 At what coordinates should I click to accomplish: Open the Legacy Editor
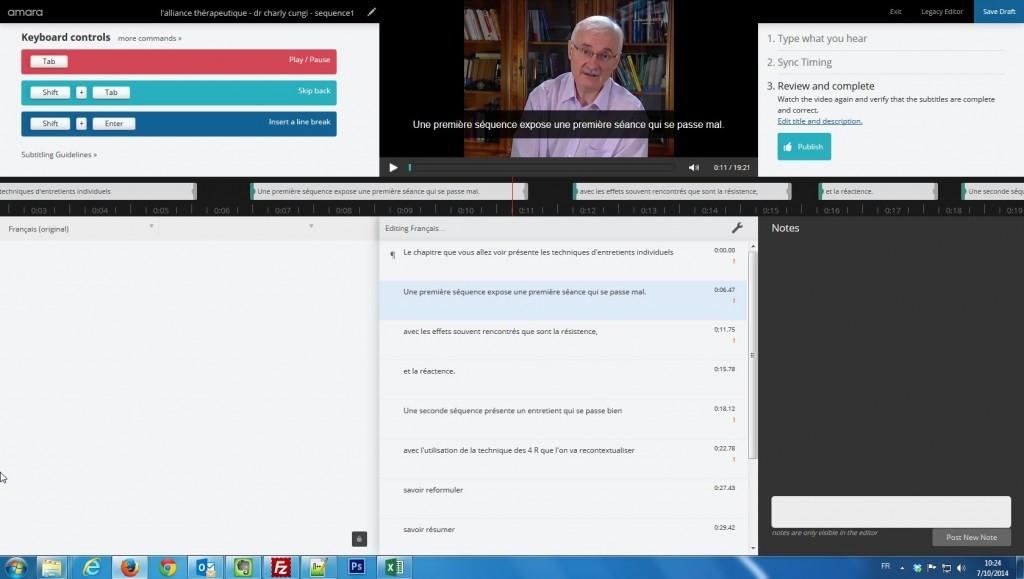click(942, 12)
